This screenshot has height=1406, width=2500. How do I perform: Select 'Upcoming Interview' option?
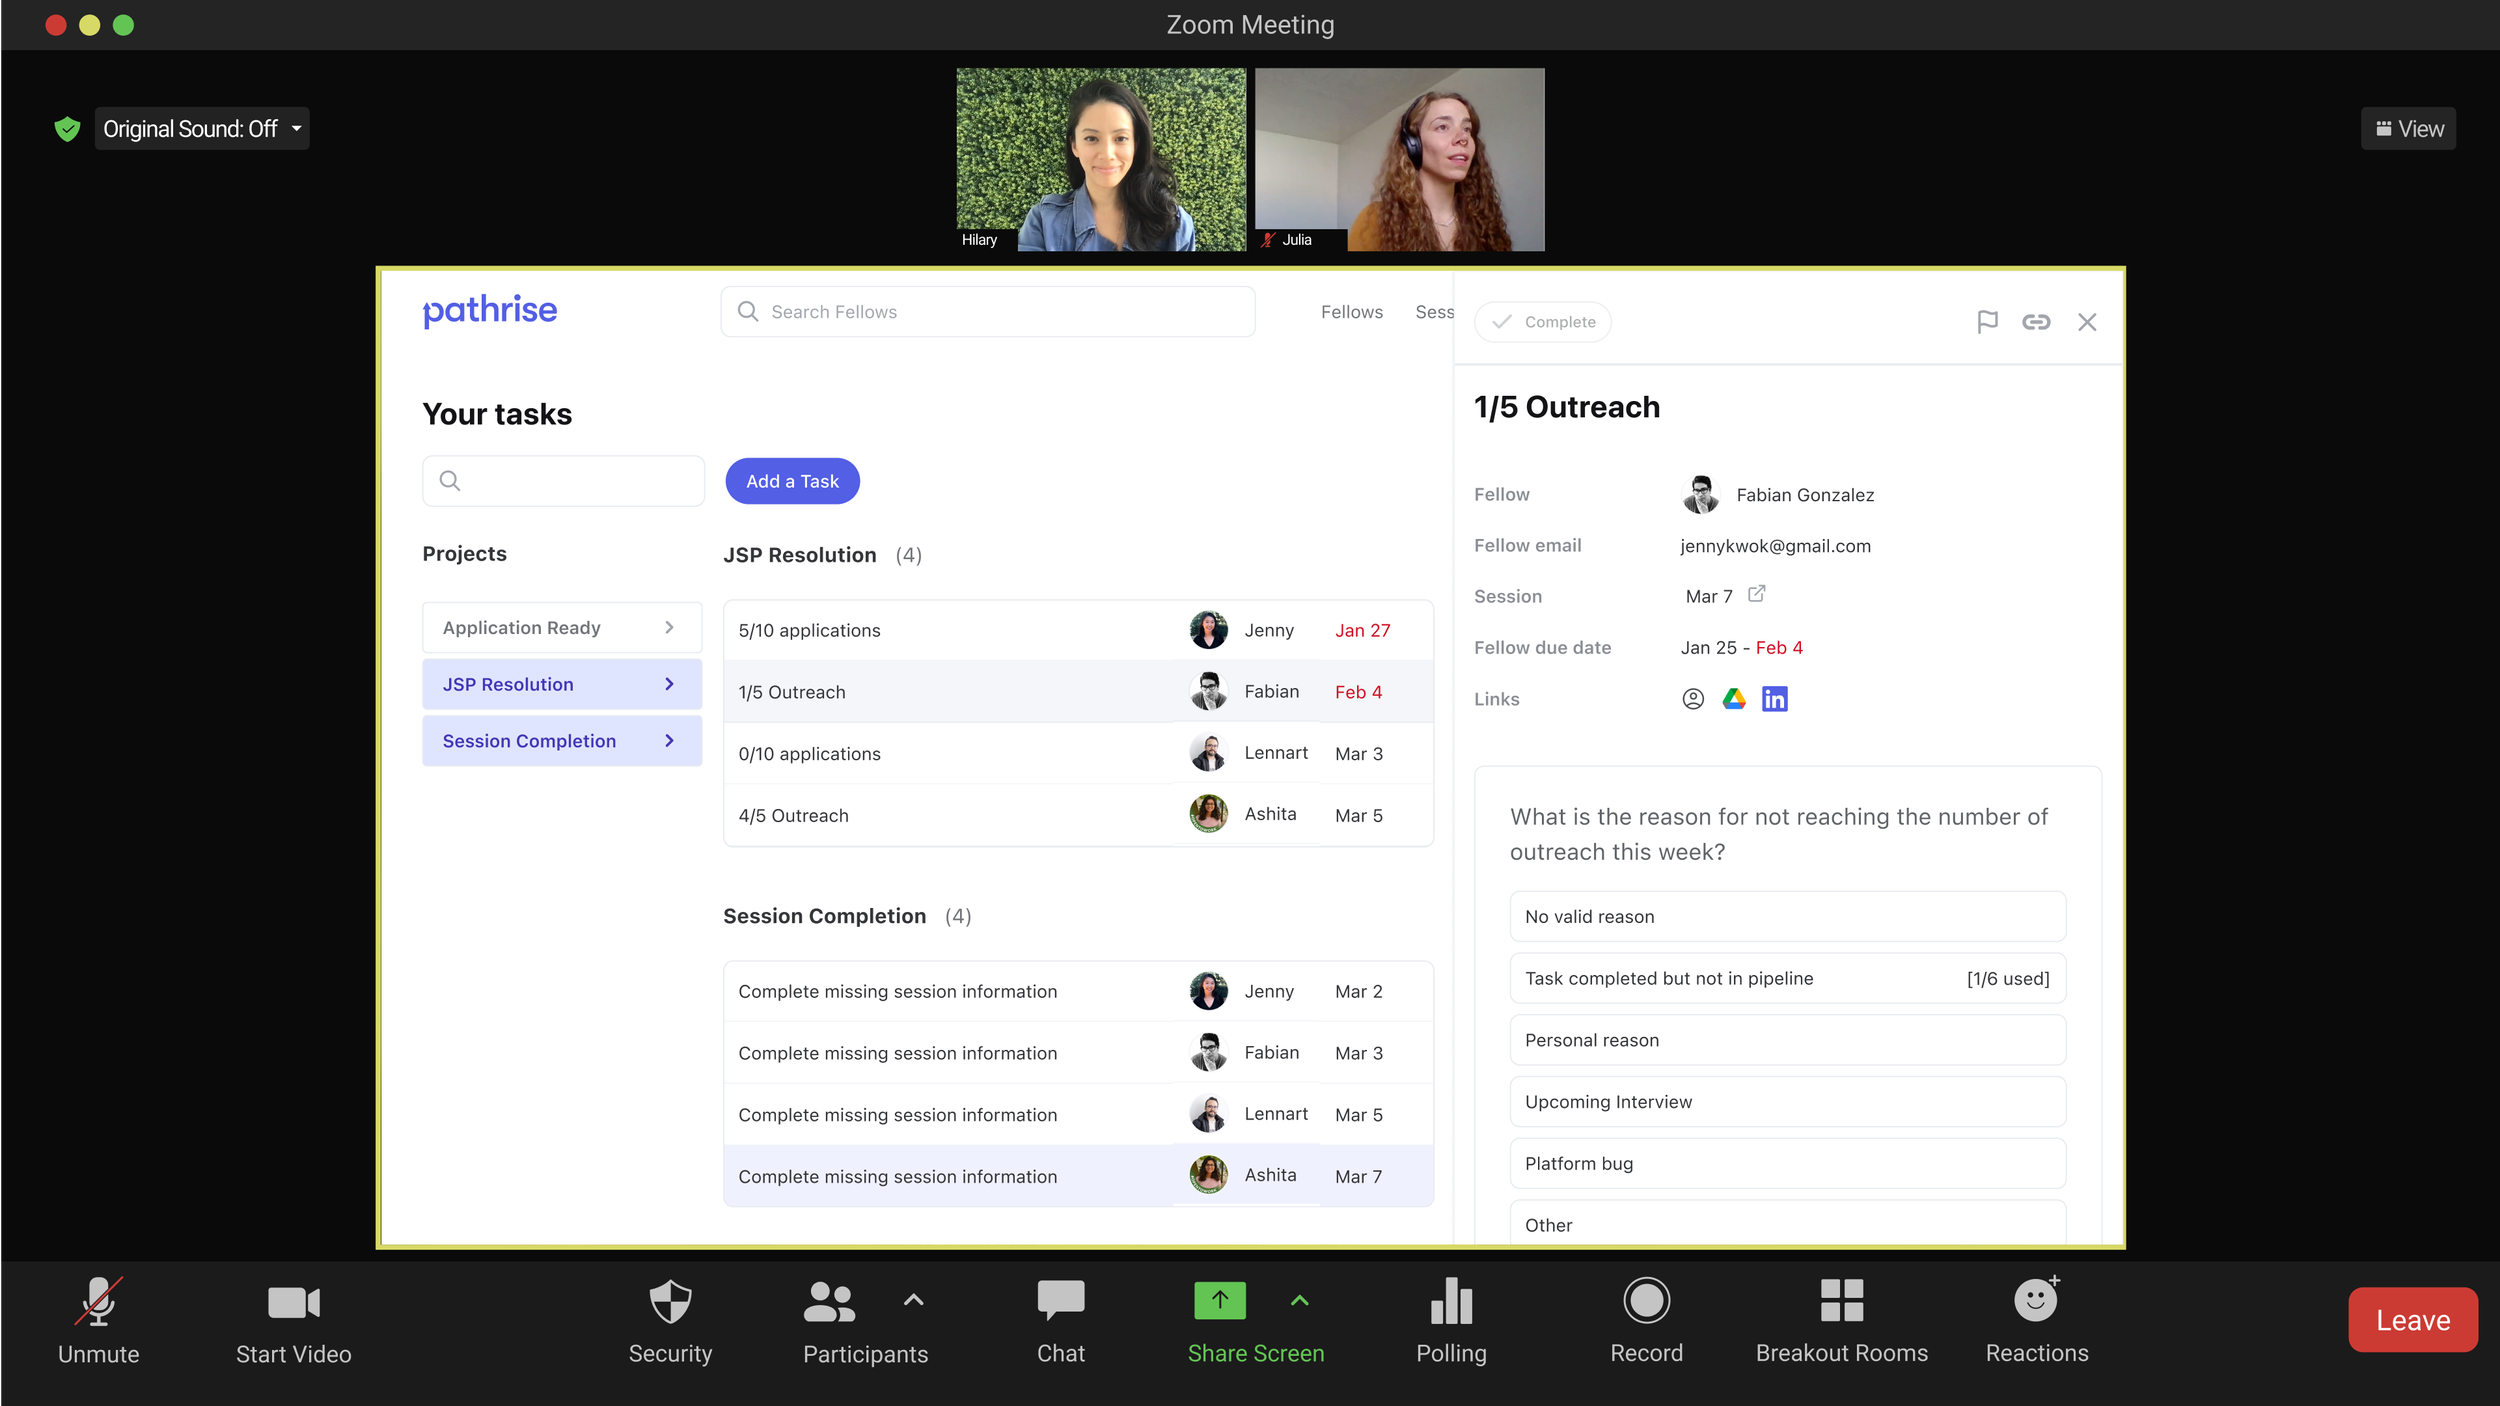pos(1788,1102)
